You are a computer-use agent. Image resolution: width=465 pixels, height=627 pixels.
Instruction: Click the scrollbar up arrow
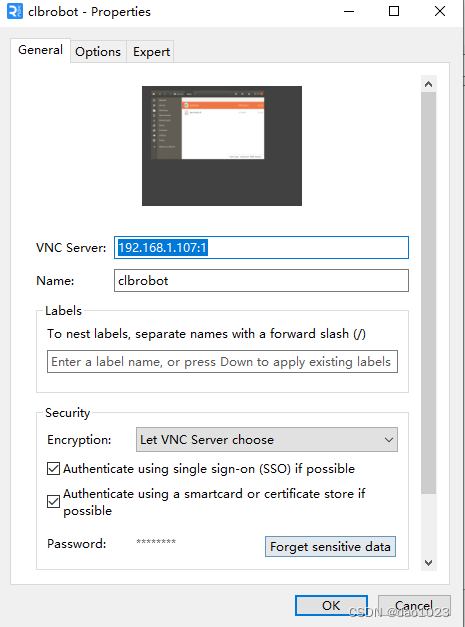pos(428,84)
